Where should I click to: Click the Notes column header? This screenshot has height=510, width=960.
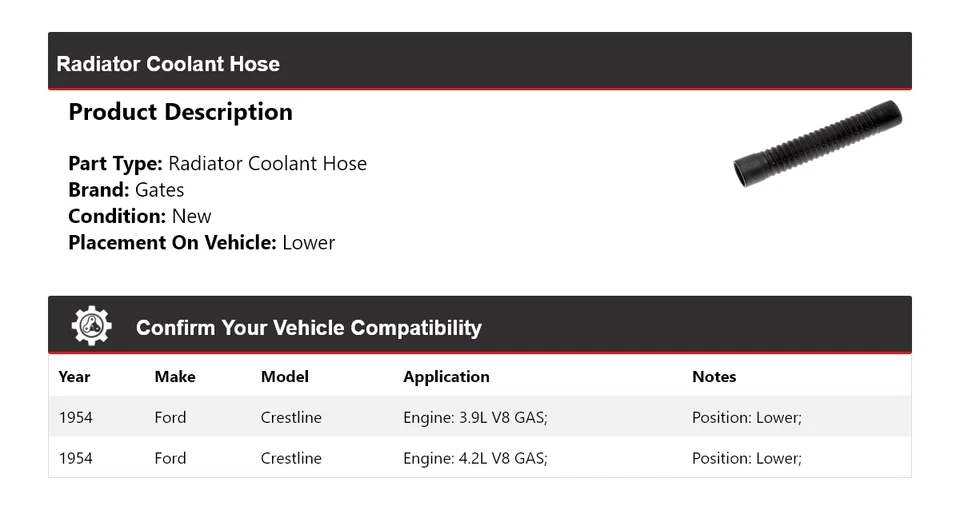pos(714,377)
